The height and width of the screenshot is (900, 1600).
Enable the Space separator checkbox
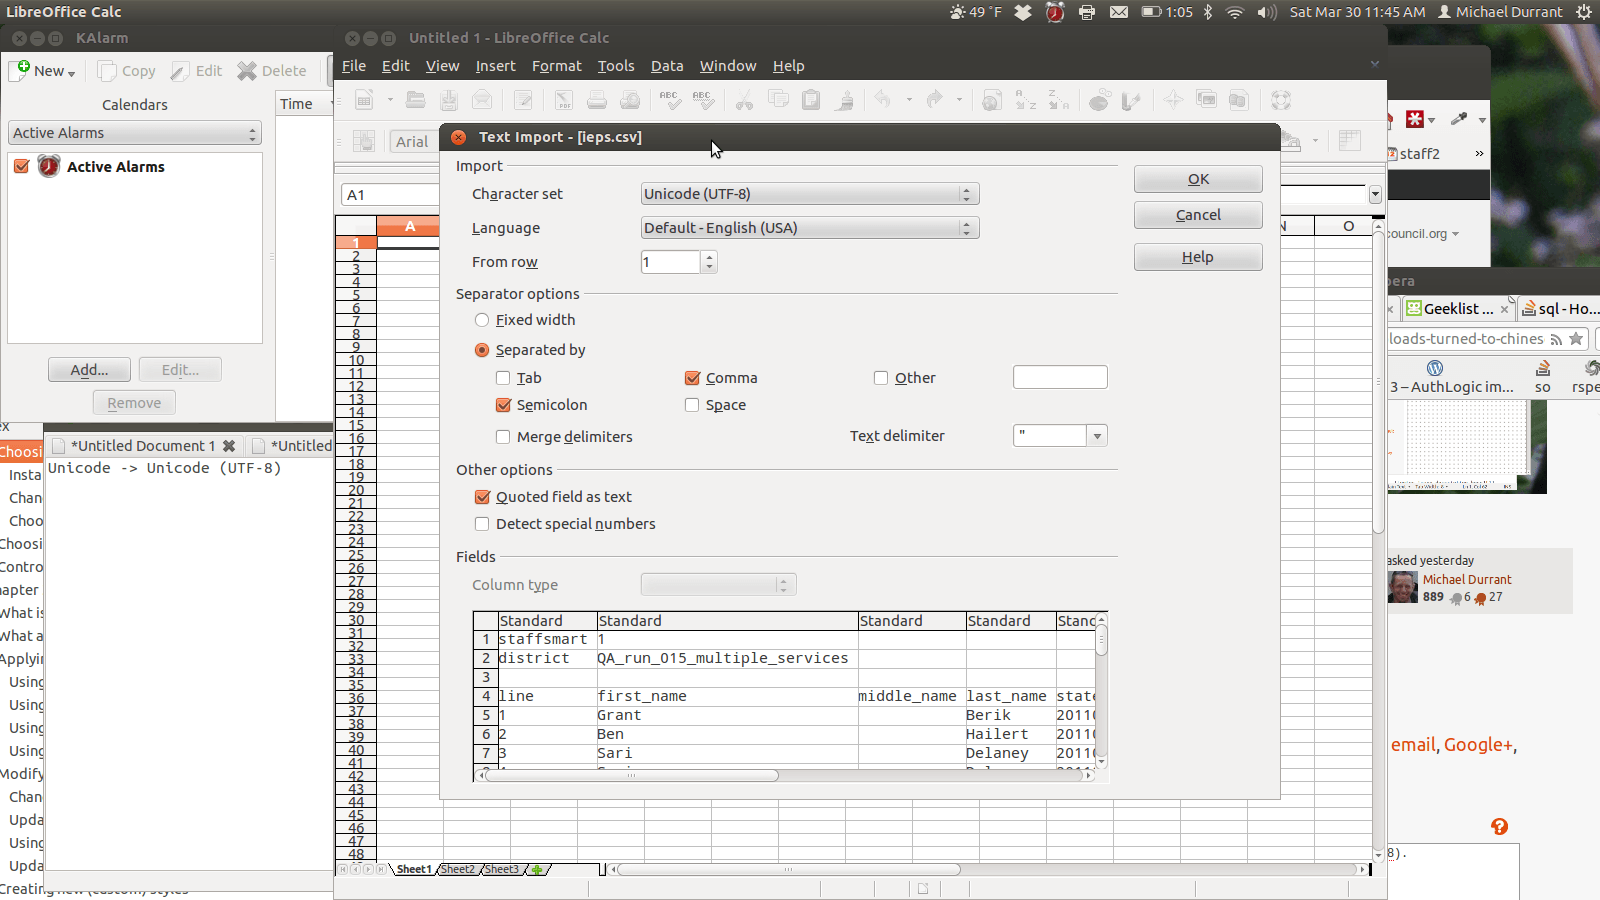click(692, 405)
